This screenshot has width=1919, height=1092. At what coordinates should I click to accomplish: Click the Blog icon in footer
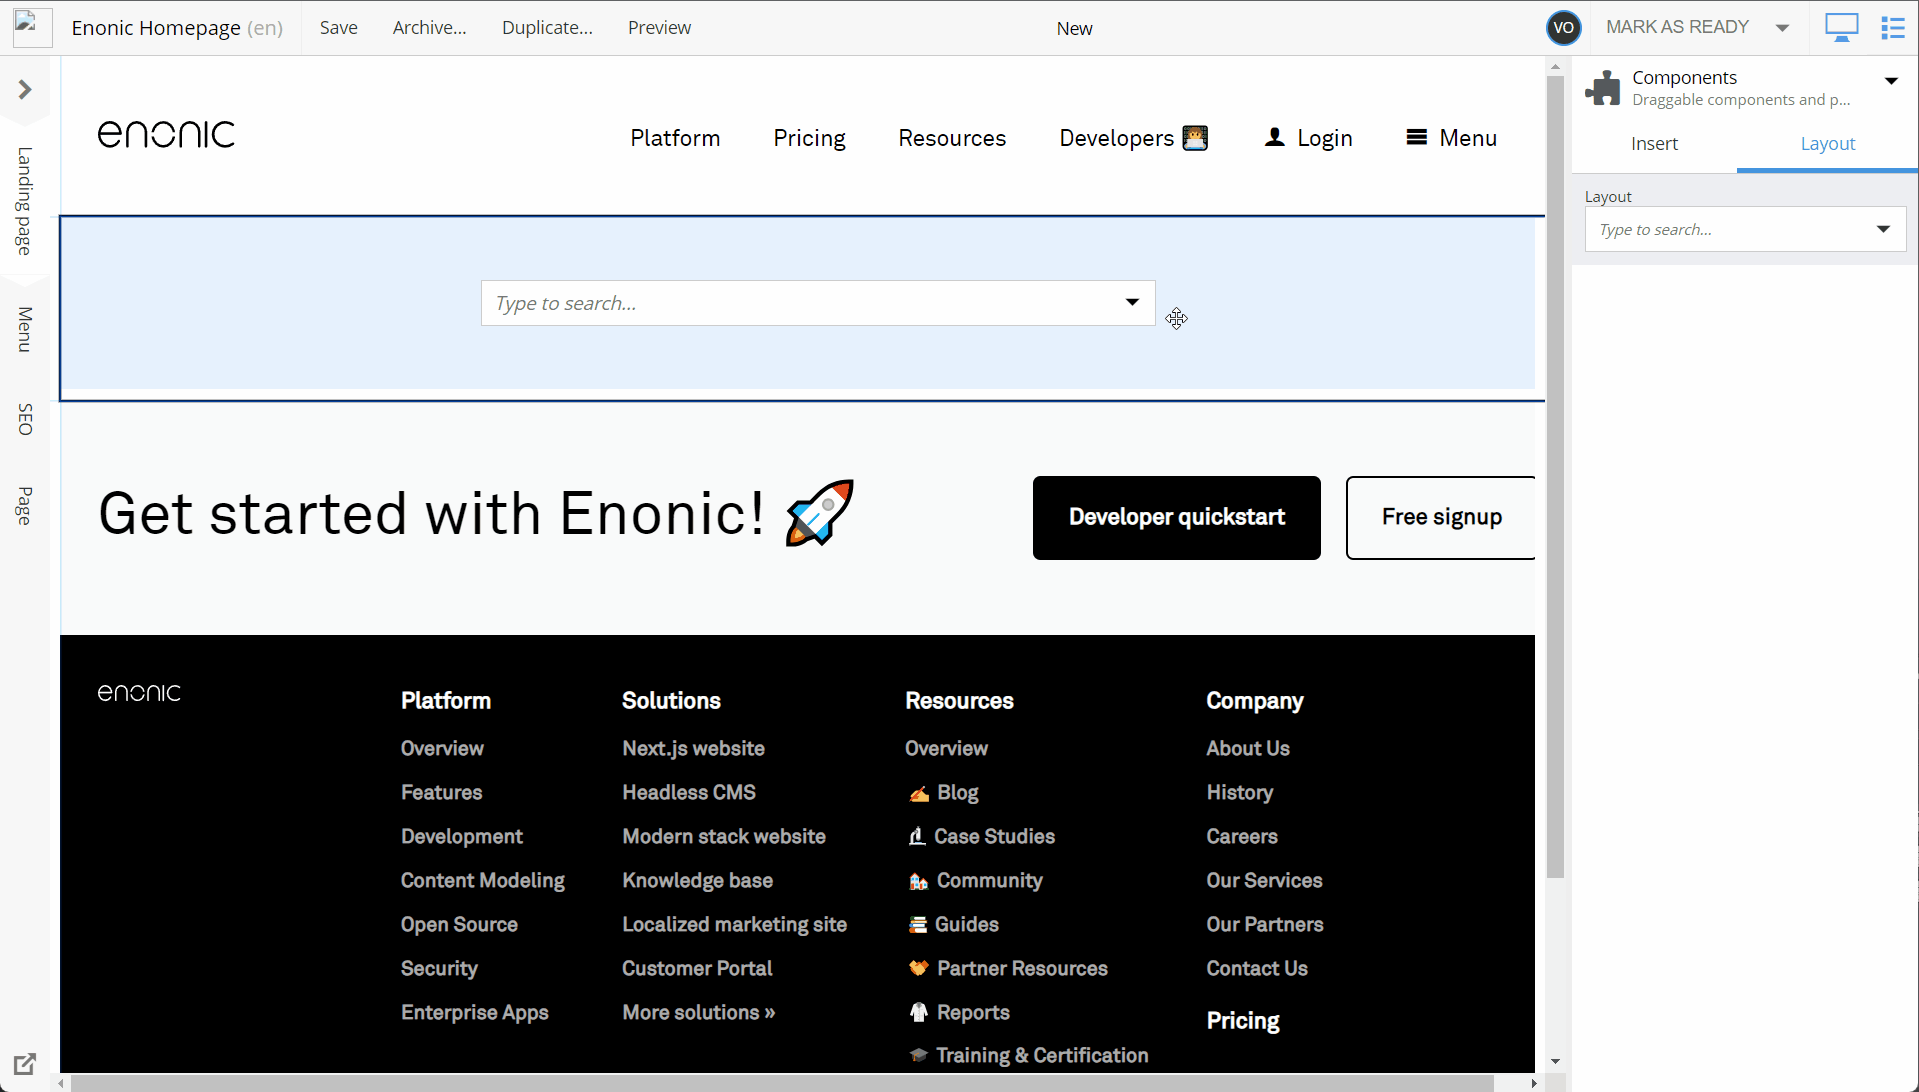(x=918, y=794)
